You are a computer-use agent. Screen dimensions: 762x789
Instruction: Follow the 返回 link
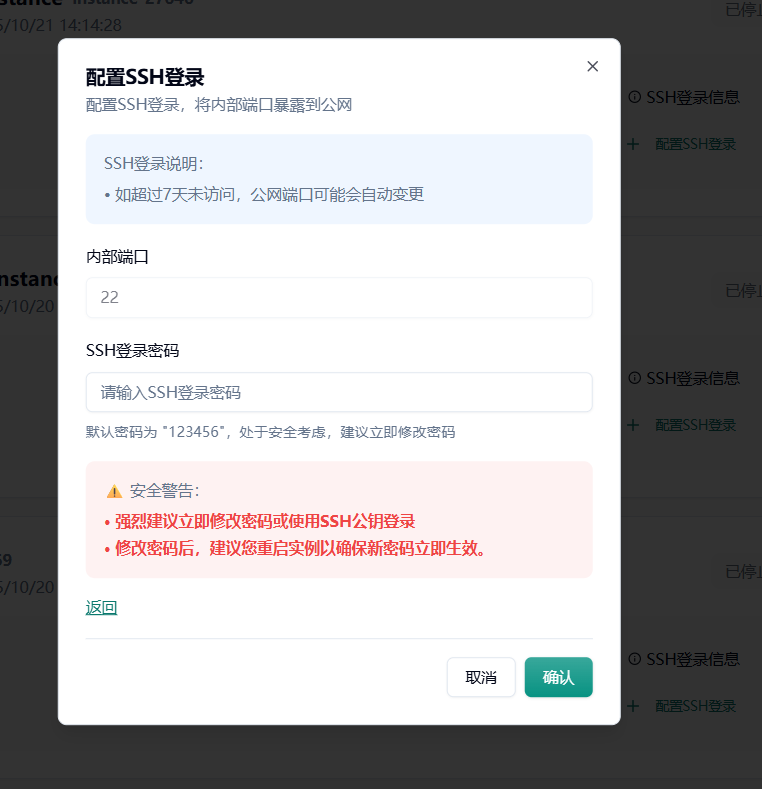(101, 607)
